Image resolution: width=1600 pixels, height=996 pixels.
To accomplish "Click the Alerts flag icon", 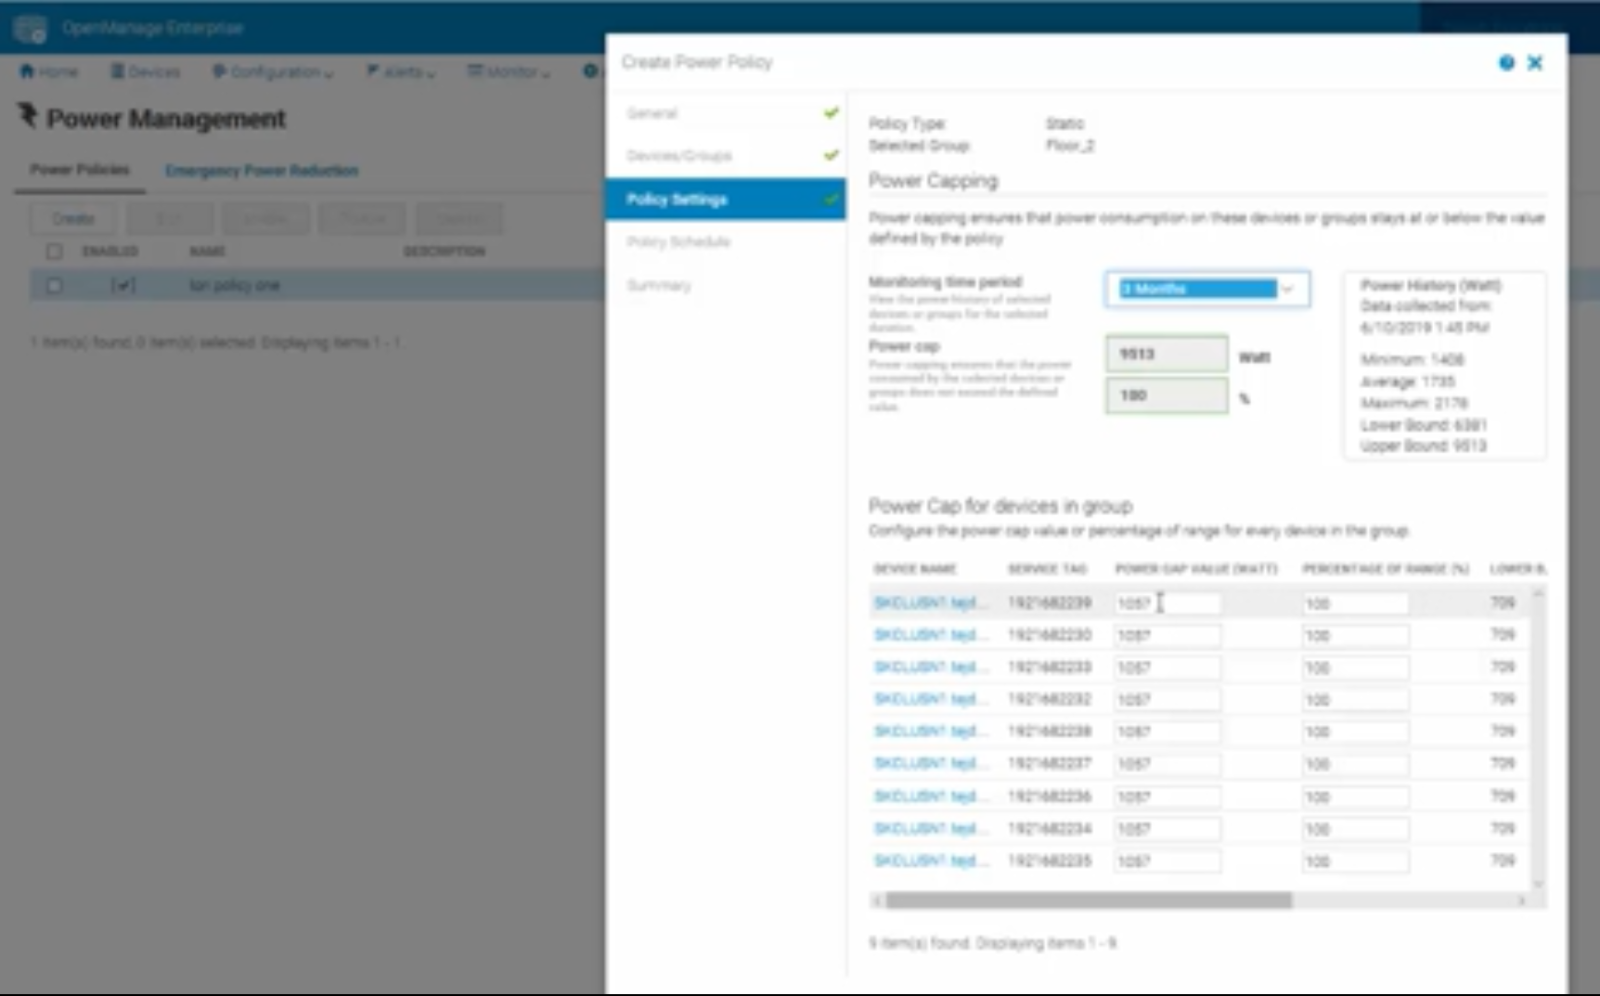I will (370, 71).
